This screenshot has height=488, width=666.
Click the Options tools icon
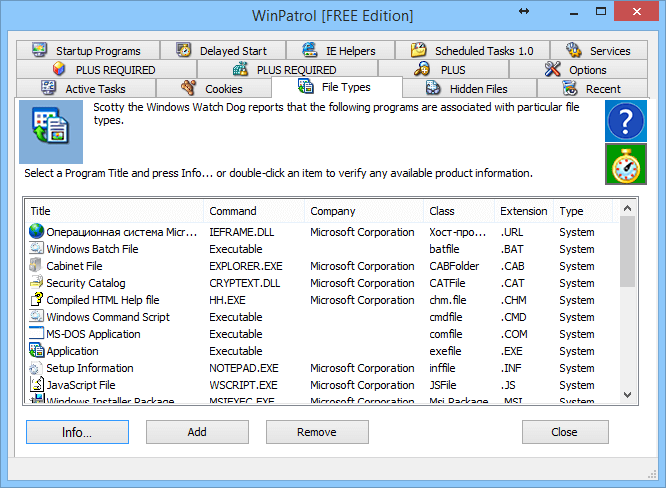[553, 69]
